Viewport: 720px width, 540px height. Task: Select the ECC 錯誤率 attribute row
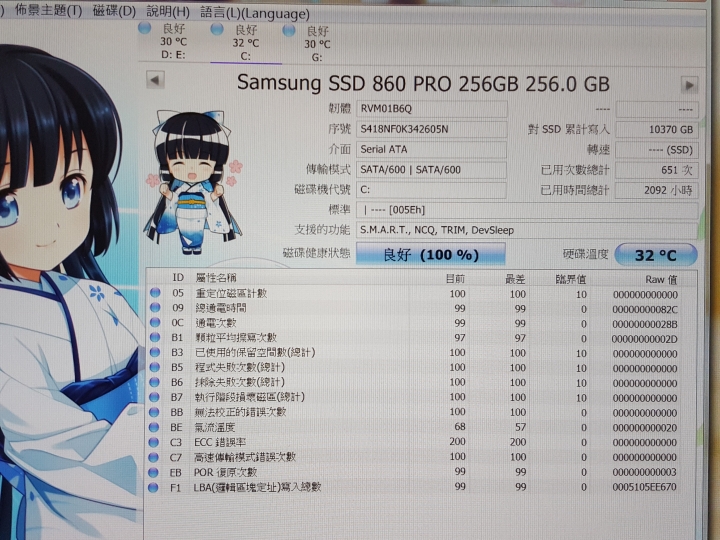[x=415, y=442]
